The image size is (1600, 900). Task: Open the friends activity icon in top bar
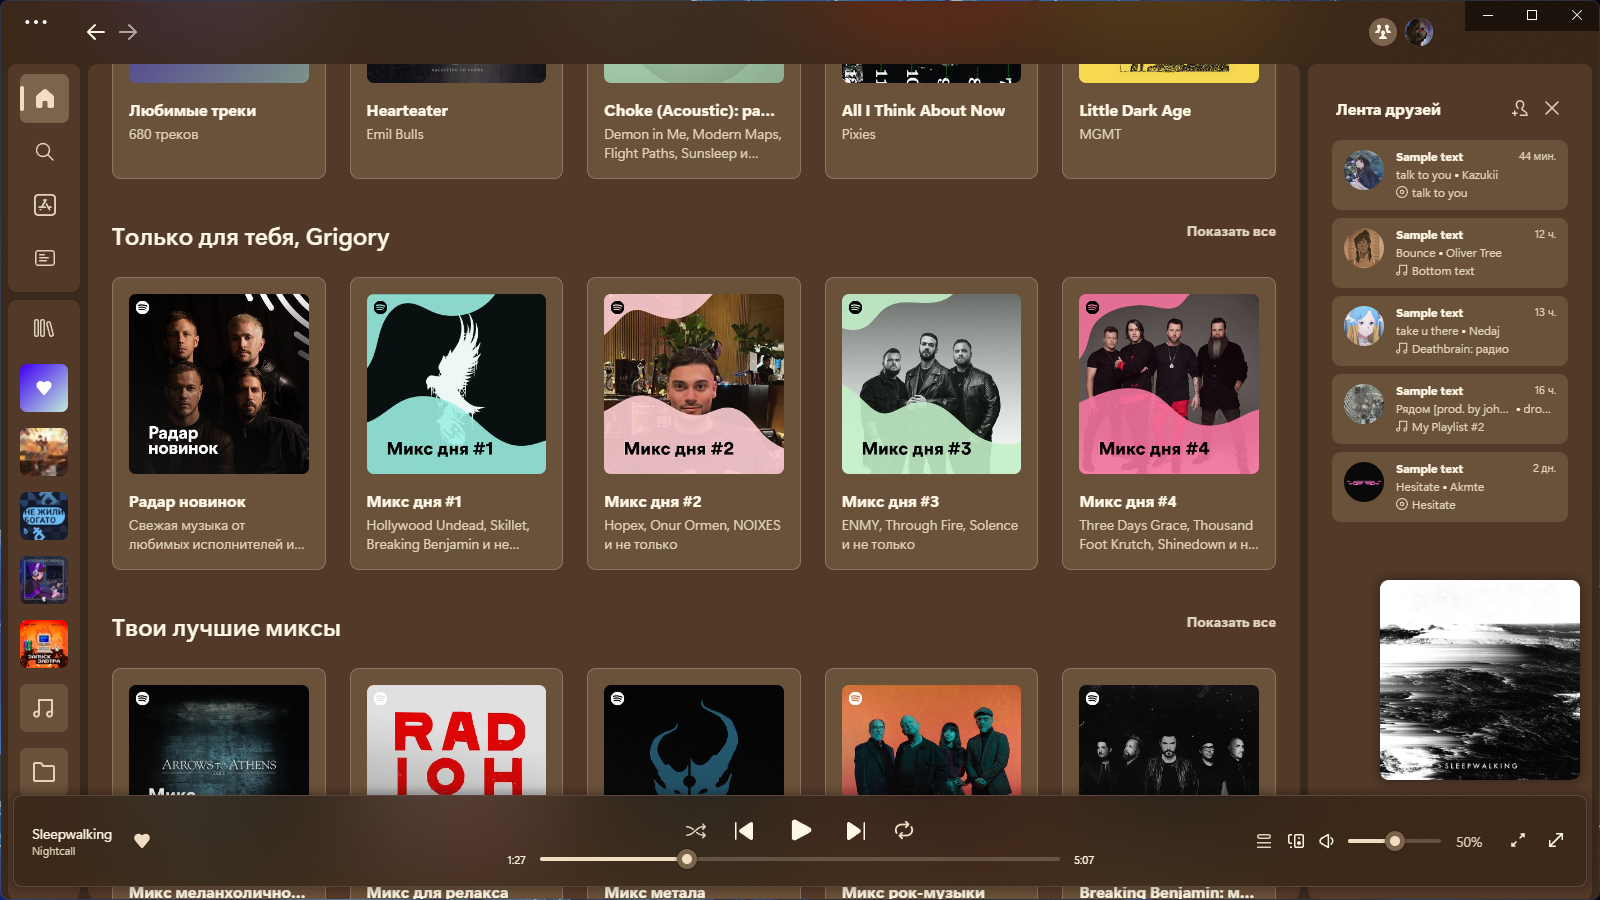tap(1383, 32)
